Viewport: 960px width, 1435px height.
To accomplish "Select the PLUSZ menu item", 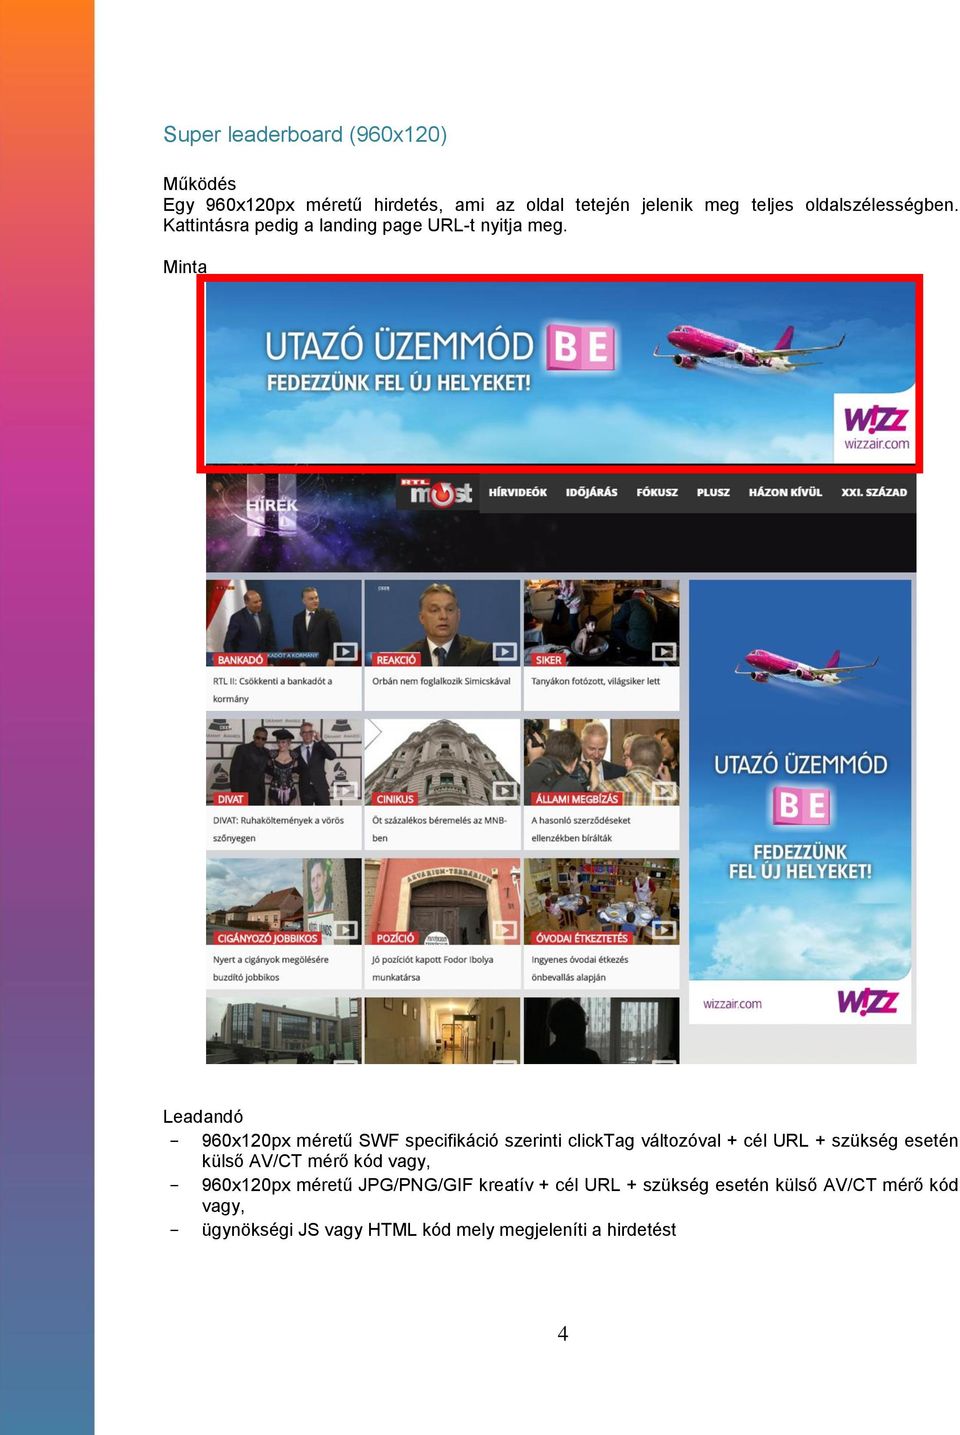I will (713, 492).
